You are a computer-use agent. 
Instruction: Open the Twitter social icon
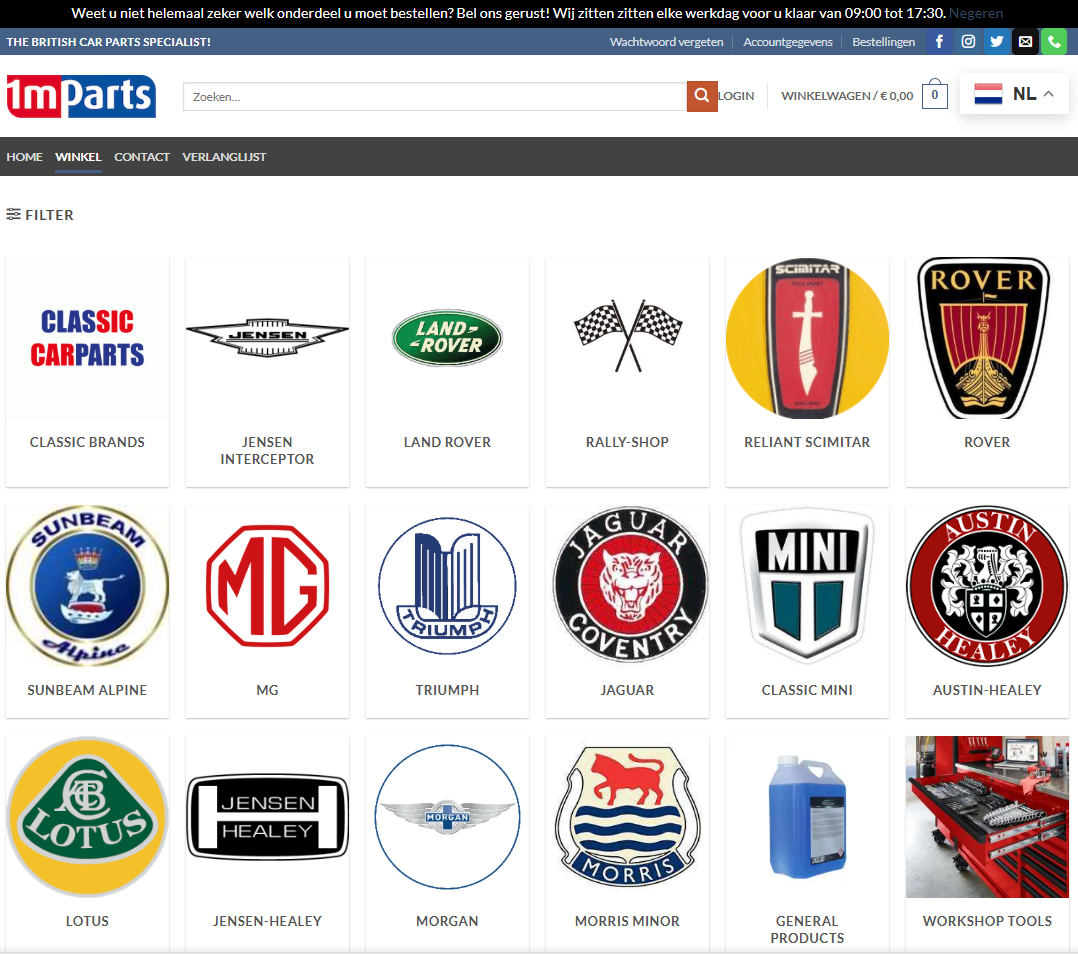(x=996, y=42)
